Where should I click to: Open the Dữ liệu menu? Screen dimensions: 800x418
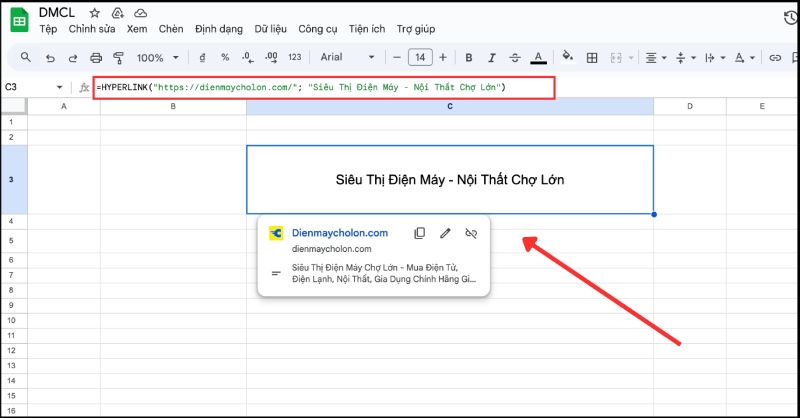[270, 29]
